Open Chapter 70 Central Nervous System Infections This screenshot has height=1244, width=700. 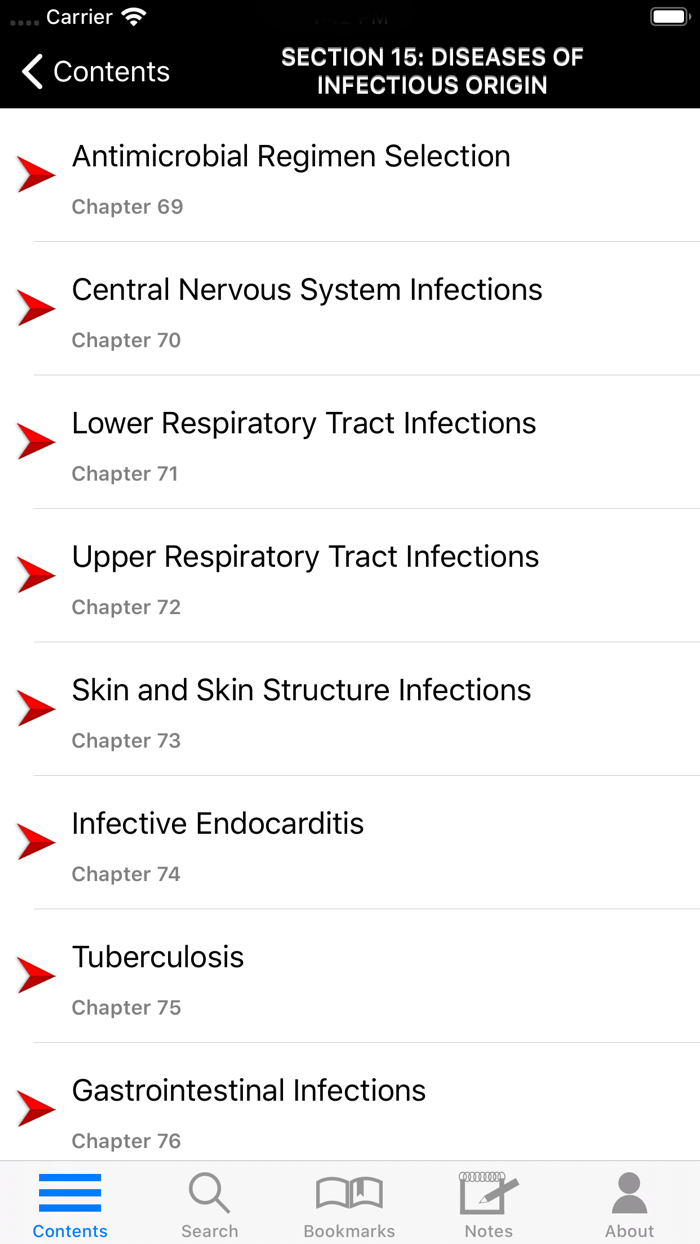306,290
